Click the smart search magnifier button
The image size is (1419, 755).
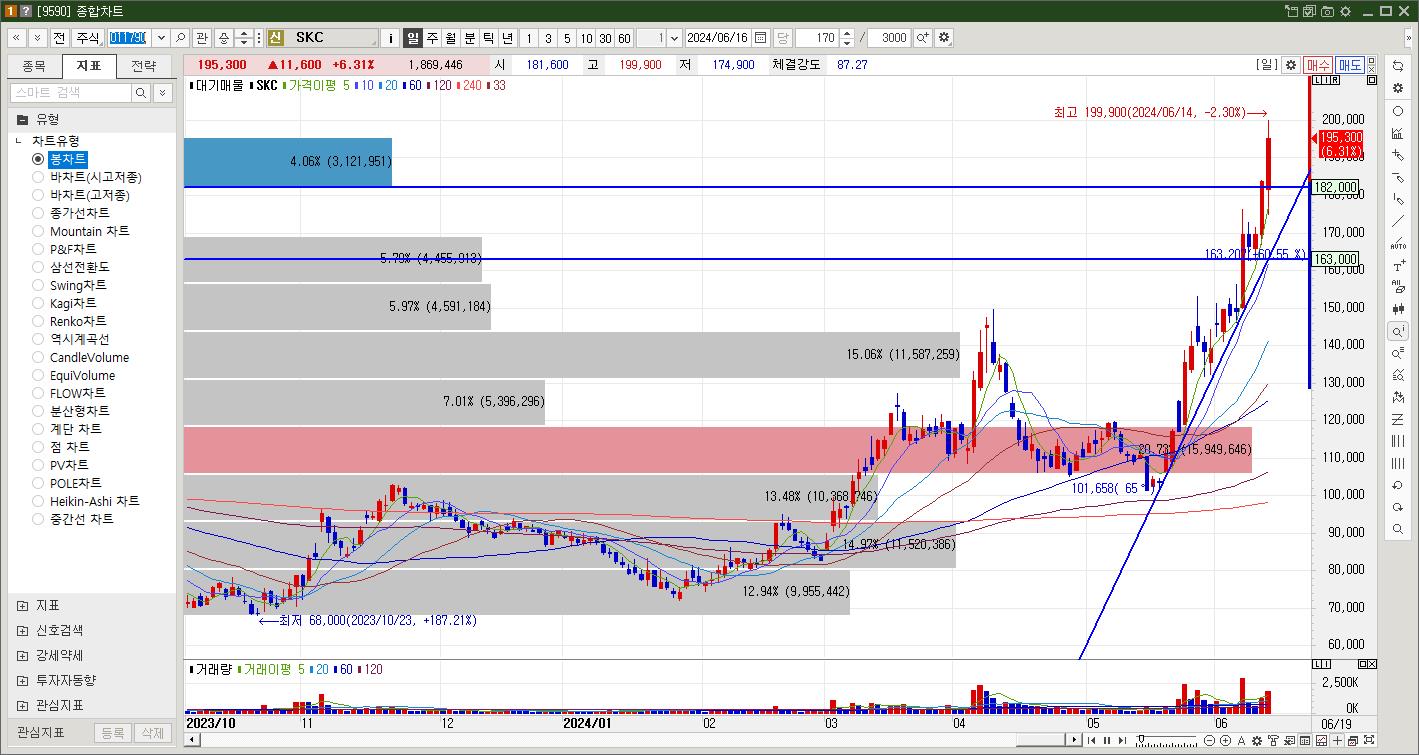pos(142,92)
